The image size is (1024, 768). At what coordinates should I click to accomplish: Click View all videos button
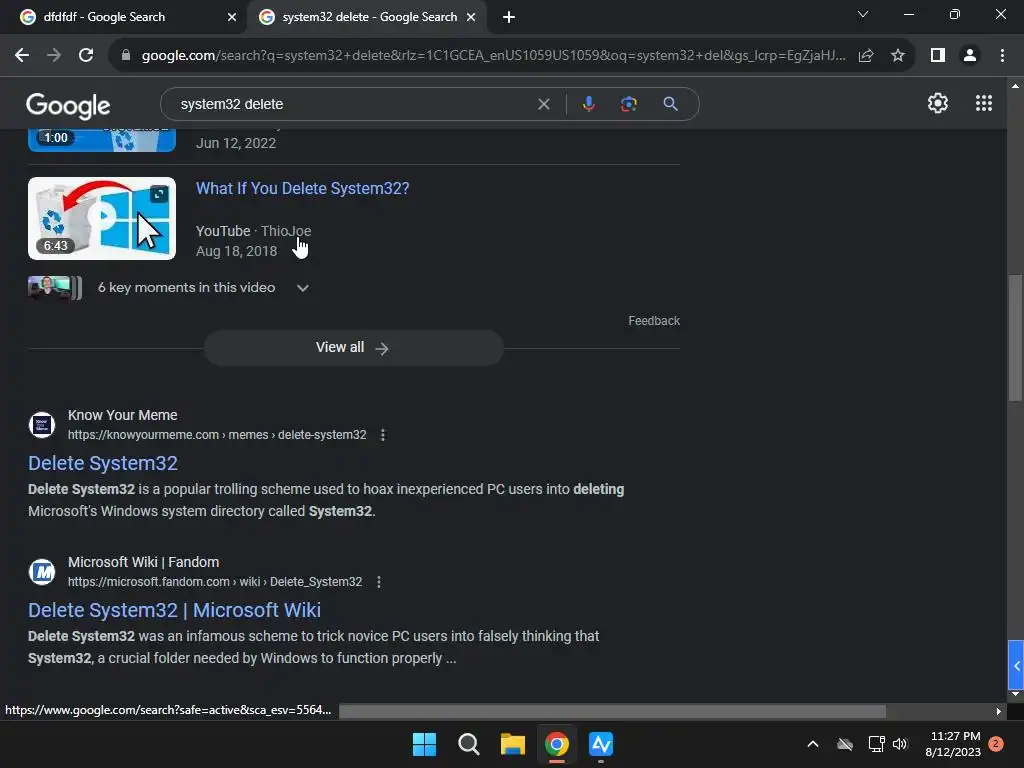(353, 347)
